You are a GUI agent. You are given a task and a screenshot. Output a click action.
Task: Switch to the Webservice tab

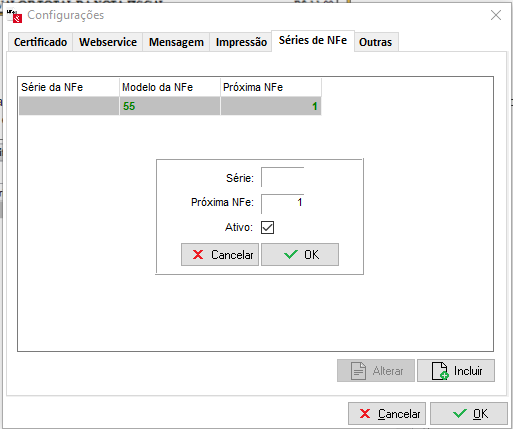click(x=108, y=42)
